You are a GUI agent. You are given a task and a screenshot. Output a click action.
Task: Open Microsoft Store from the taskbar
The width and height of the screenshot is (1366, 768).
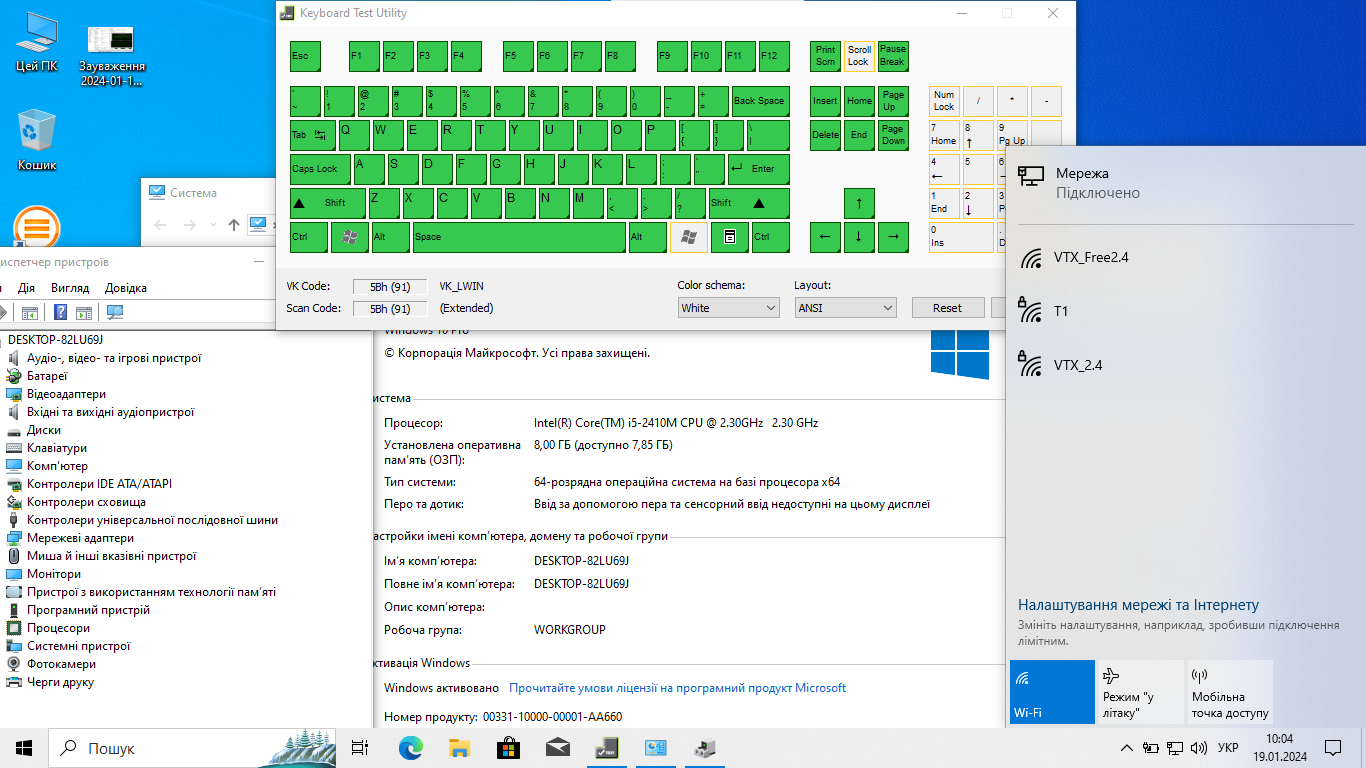click(508, 748)
